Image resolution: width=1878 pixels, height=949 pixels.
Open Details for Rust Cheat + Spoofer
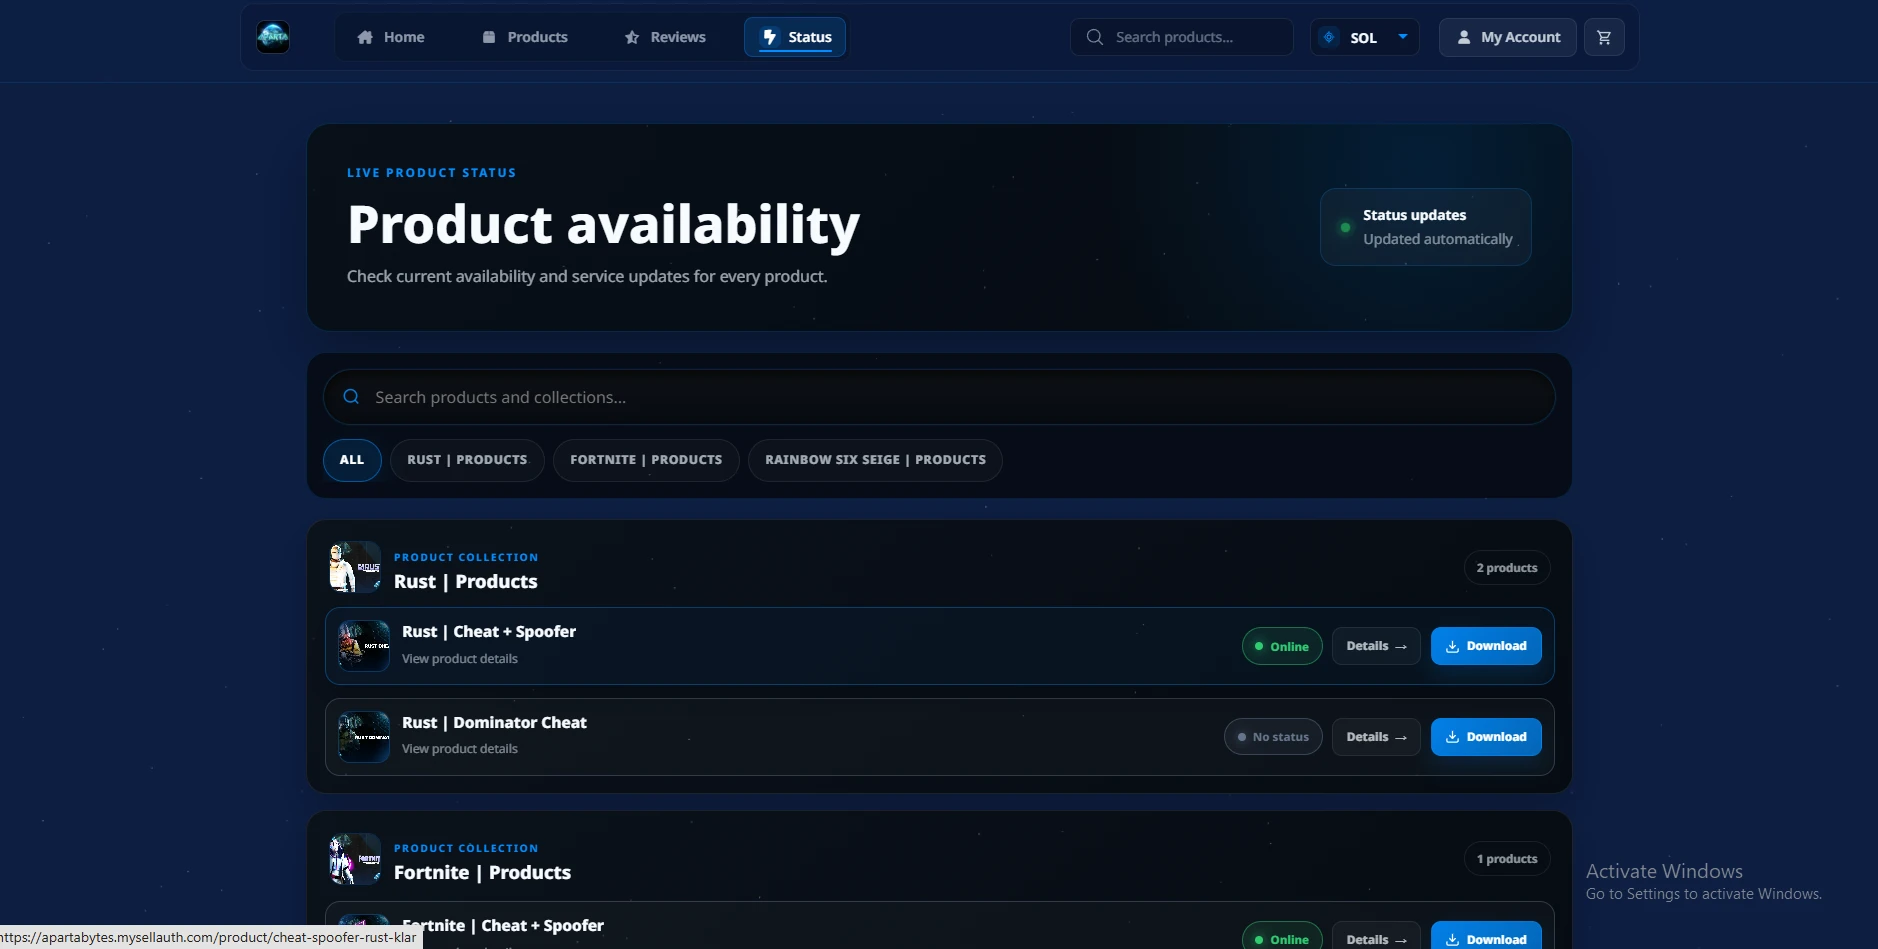(1376, 646)
